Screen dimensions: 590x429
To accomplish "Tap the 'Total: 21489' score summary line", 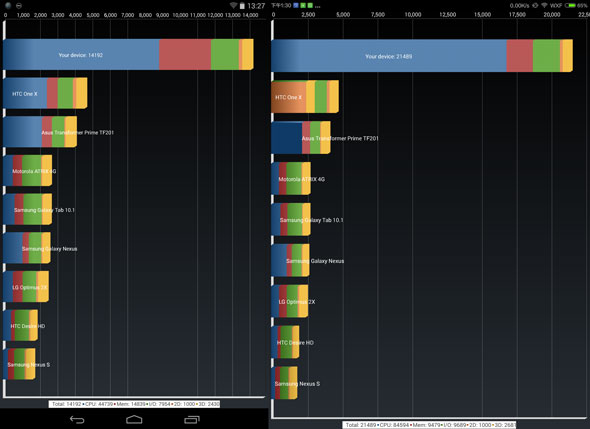I will click(429, 425).
